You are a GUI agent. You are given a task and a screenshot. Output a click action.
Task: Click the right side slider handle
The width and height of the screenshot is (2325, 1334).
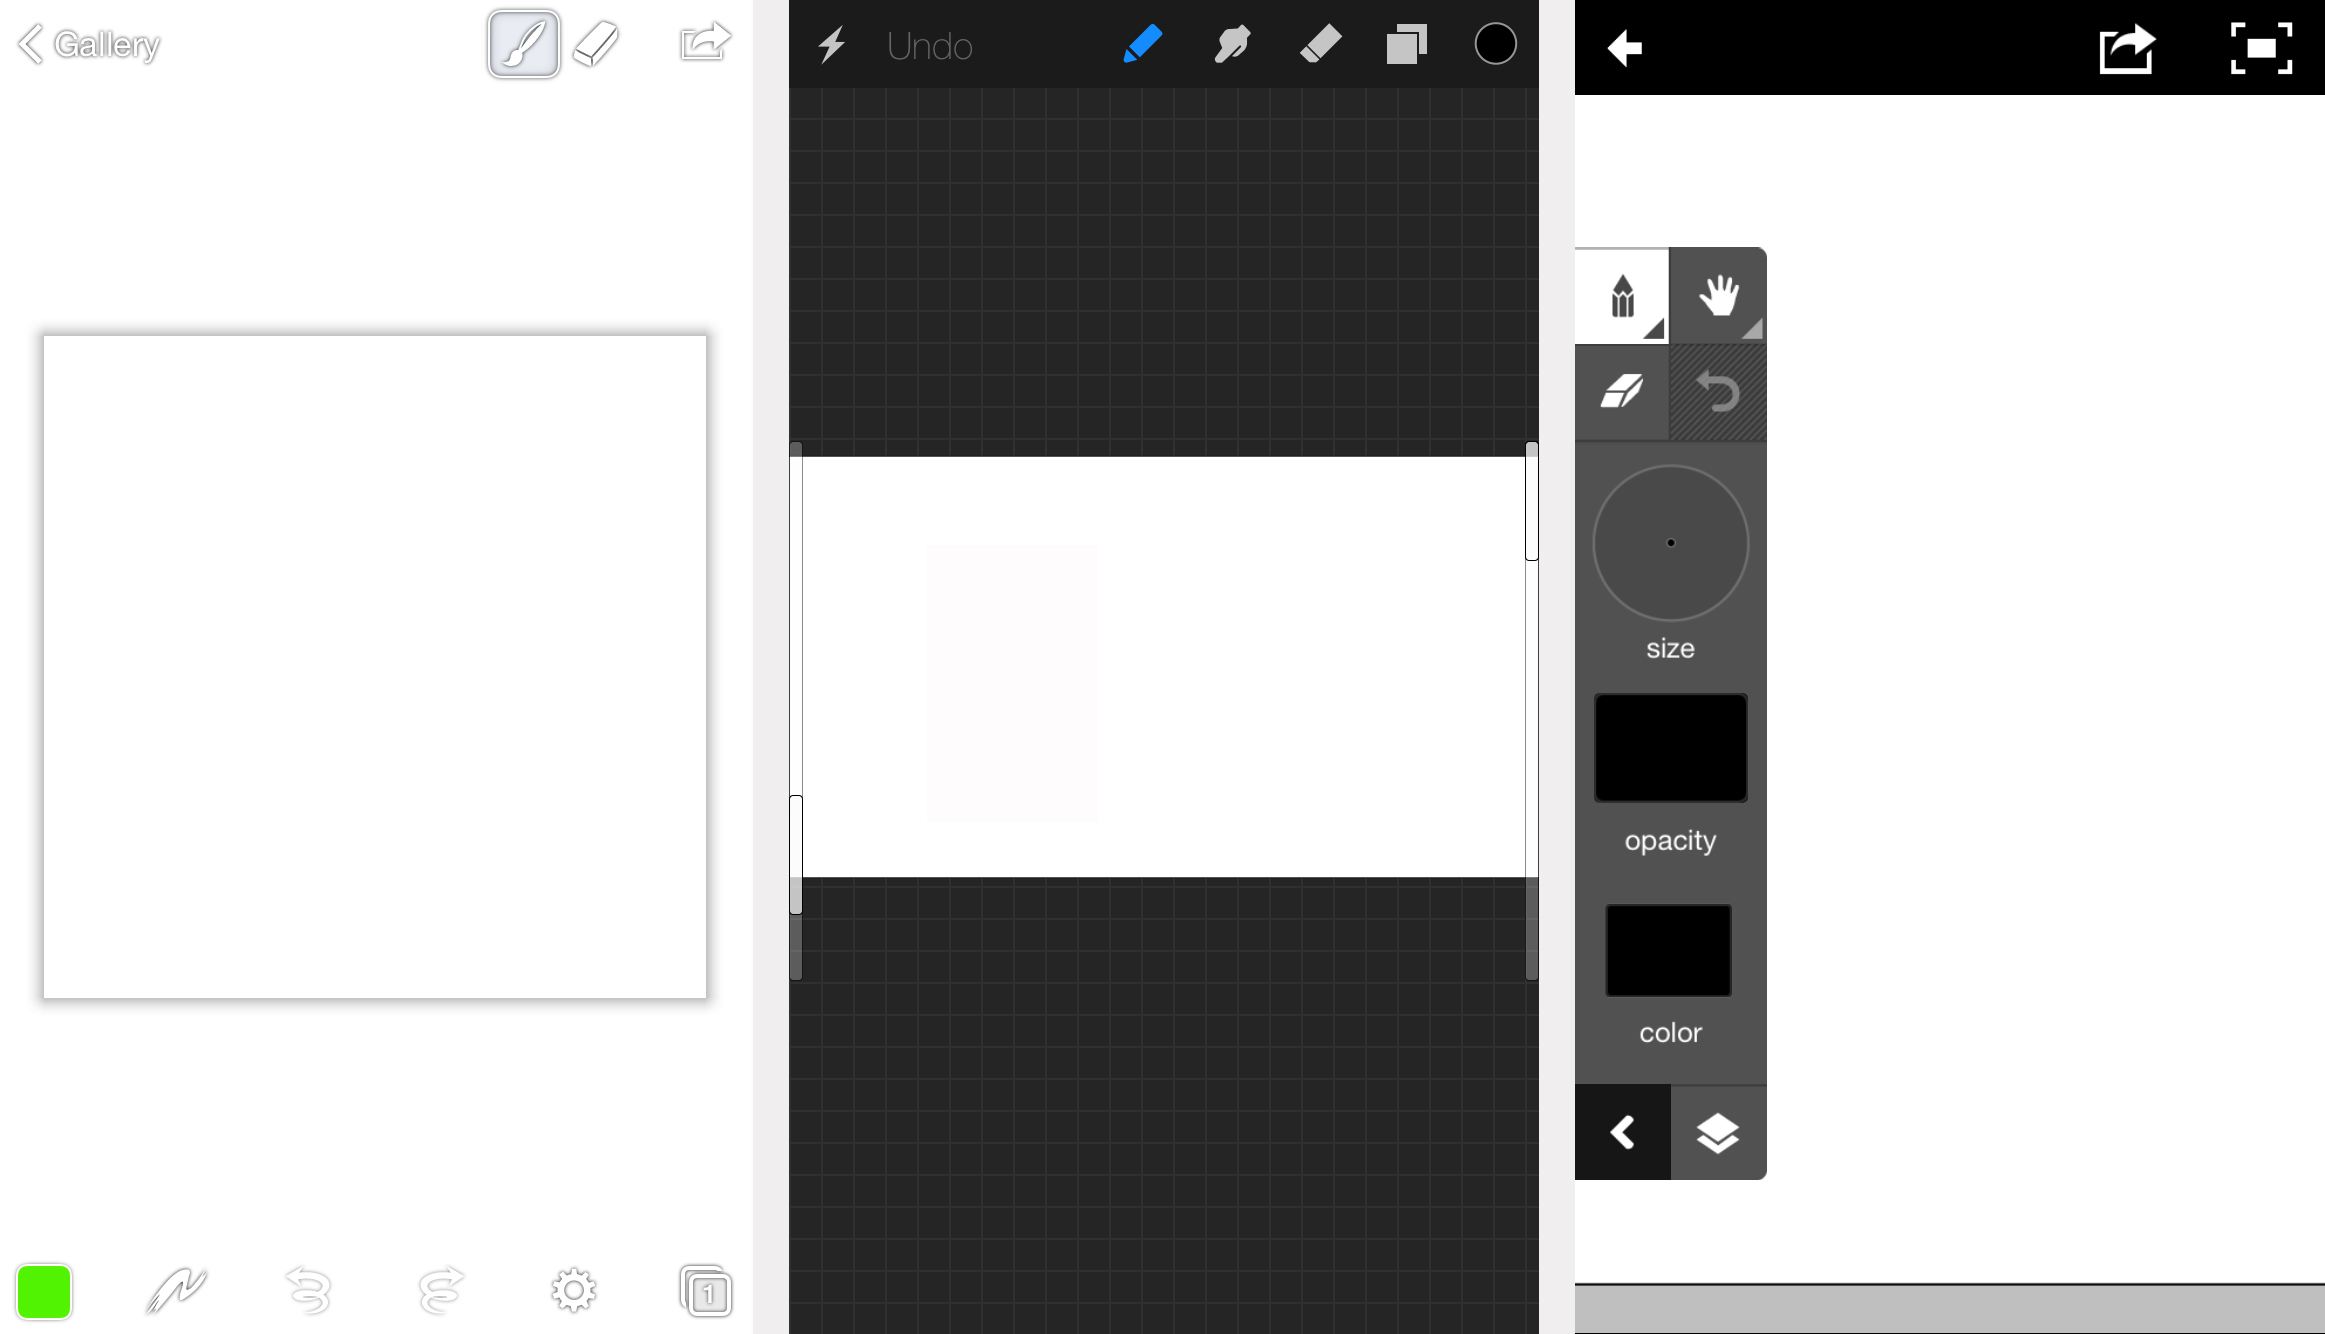1531,501
